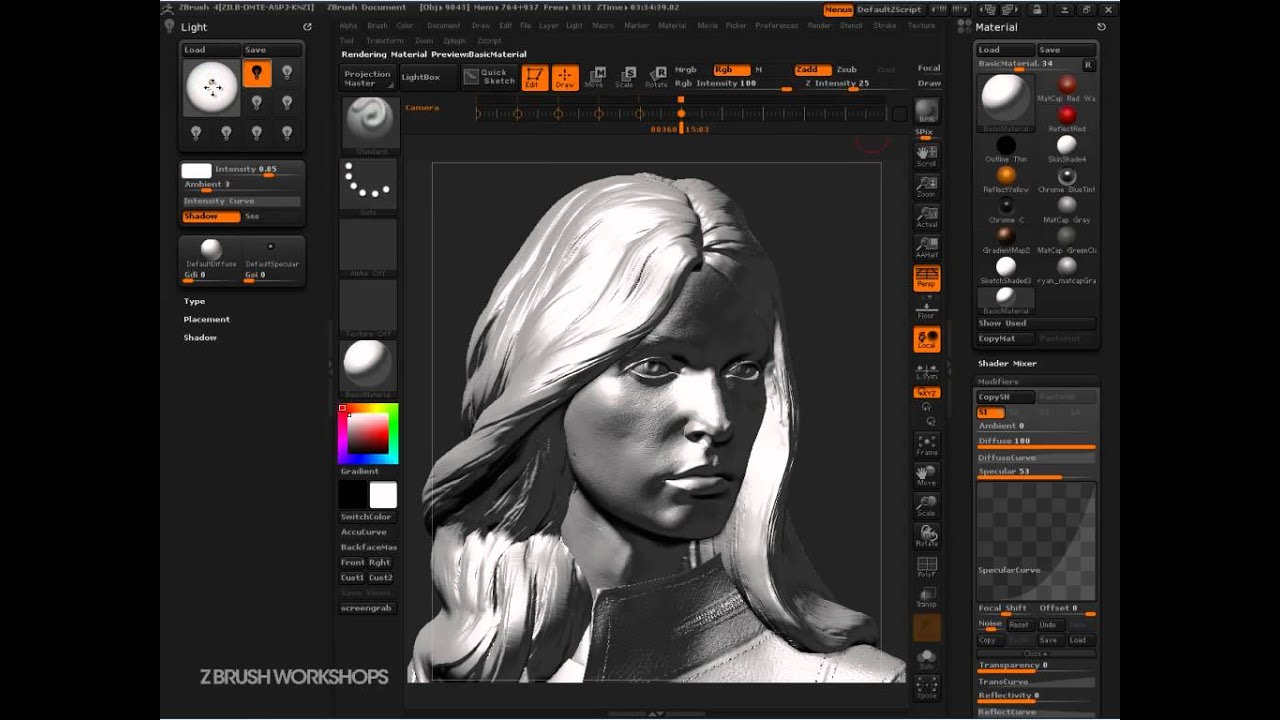Toggle the selected orange light bulb
This screenshot has width=1280, height=720.
(x=257, y=73)
